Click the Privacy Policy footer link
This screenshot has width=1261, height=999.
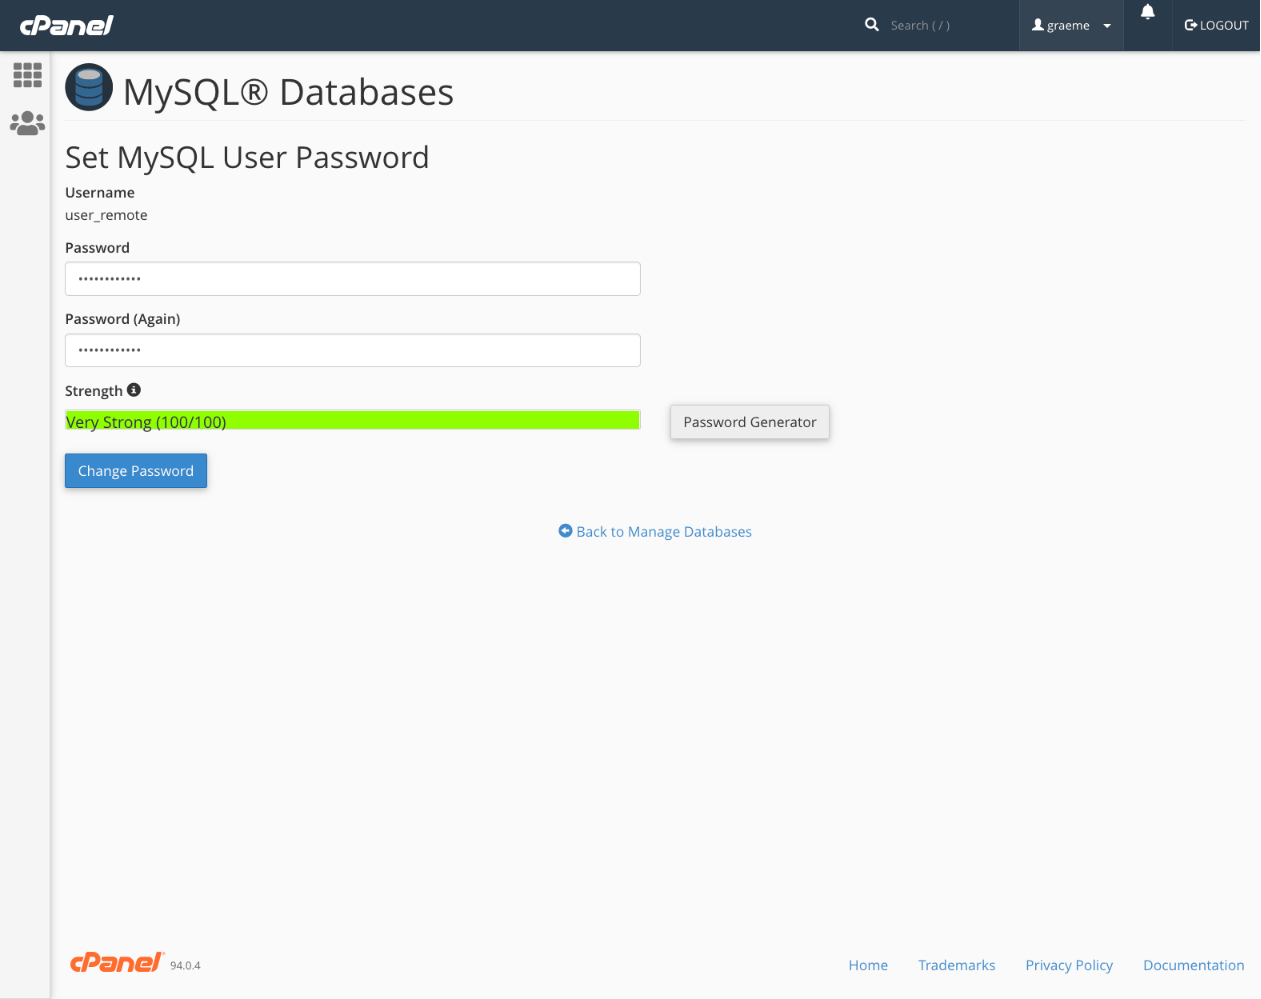pos(1068,965)
